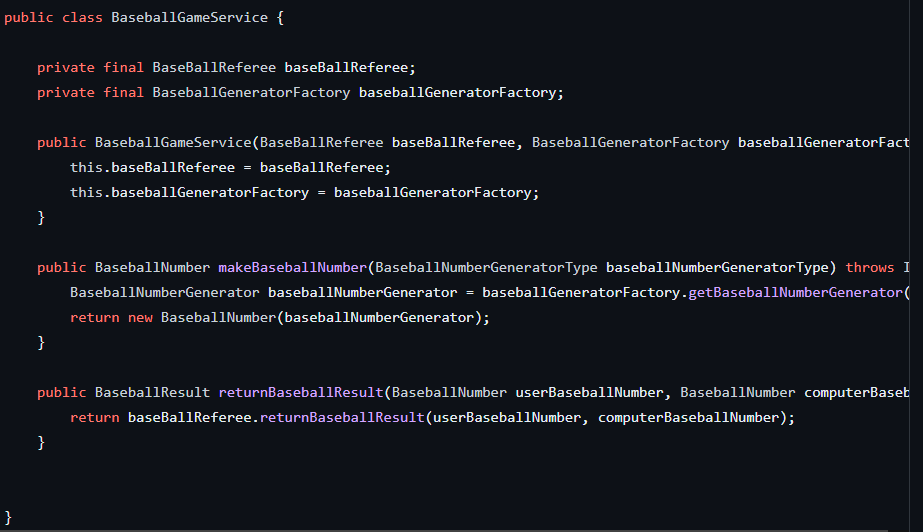Click 'returnBaseballResult' in the public method declaration
923x532 pixels.
301,393
